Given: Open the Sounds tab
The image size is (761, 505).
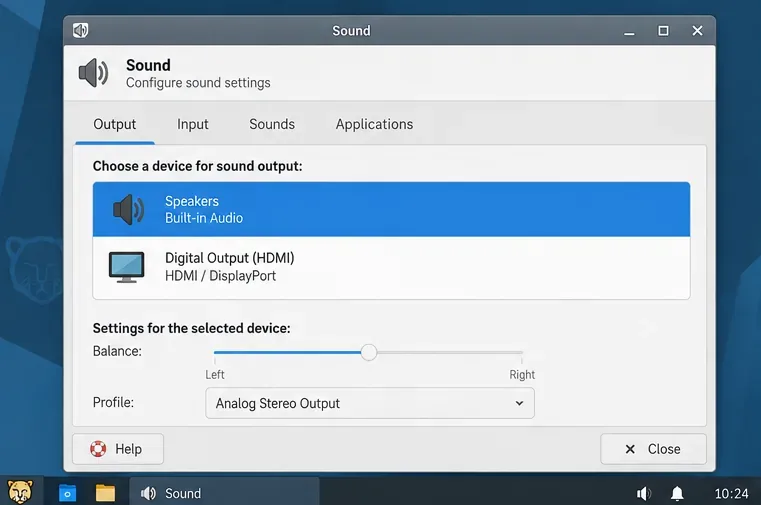Looking at the screenshot, I should click(x=272, y=124).
